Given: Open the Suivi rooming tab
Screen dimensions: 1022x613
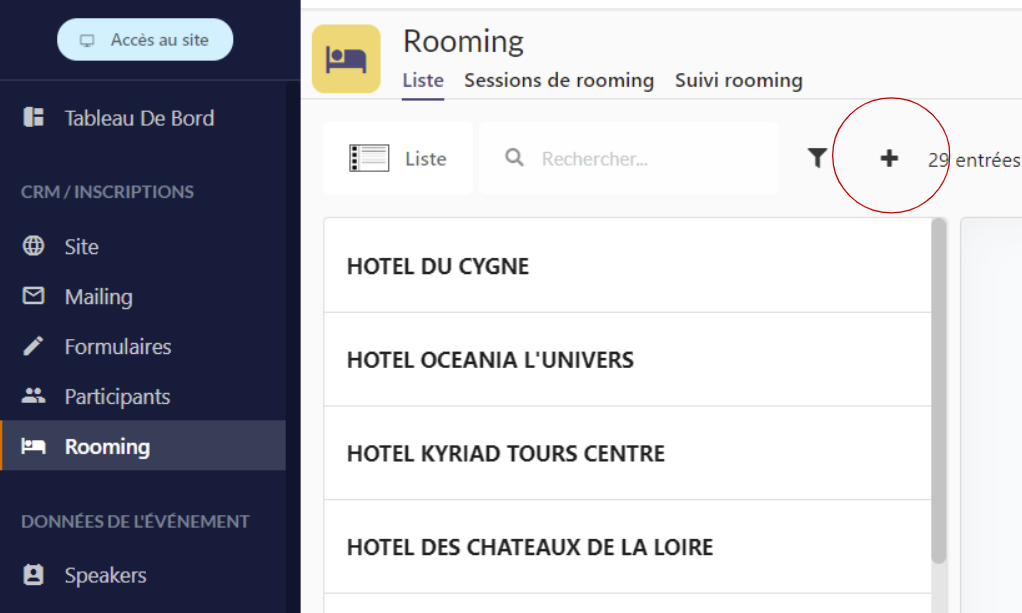Looking at the screenshot, I should (x=739, y=80).
